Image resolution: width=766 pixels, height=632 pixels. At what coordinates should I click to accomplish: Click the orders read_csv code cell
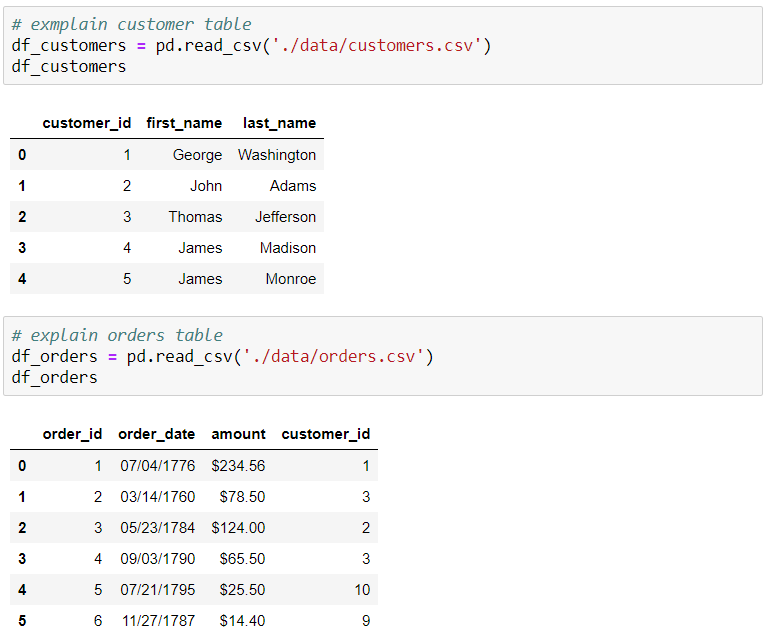383,356
